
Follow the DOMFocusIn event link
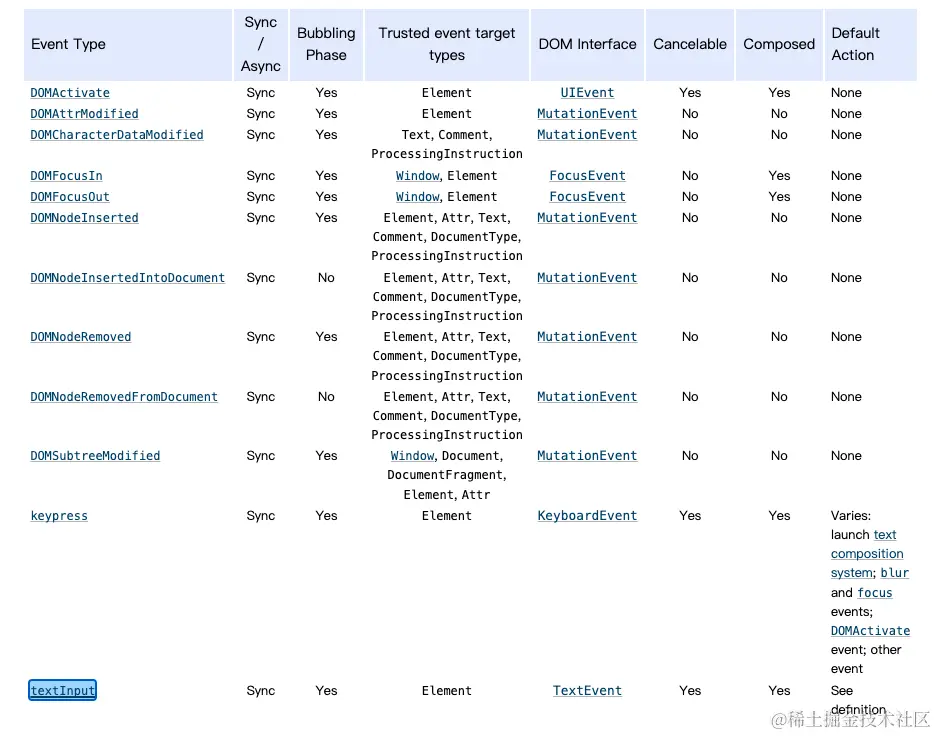(66, 176)
